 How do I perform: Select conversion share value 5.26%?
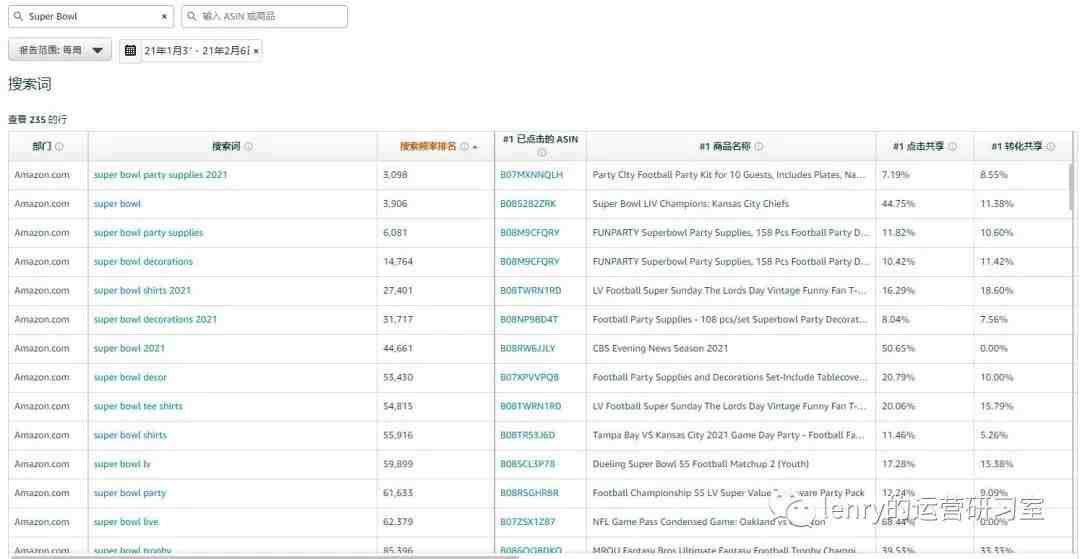994,435
